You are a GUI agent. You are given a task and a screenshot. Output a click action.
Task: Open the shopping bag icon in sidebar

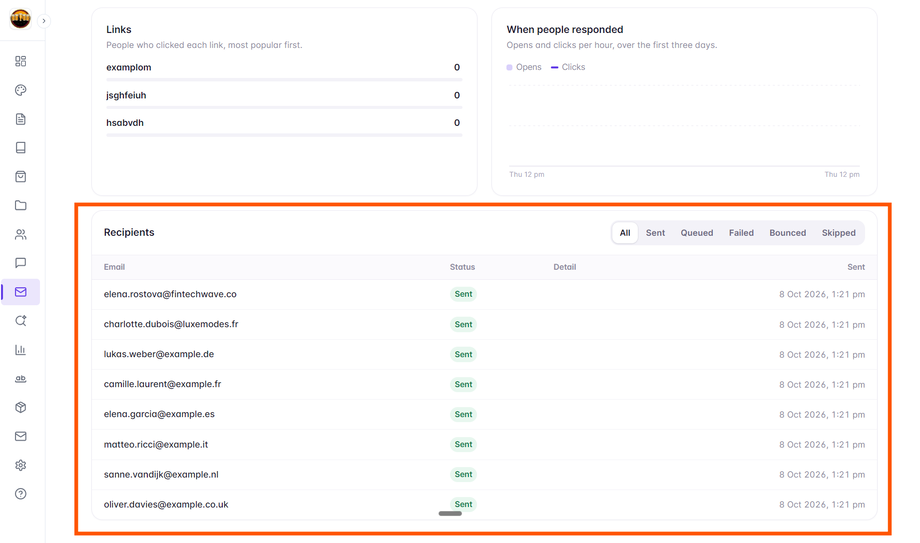(21, 176)
